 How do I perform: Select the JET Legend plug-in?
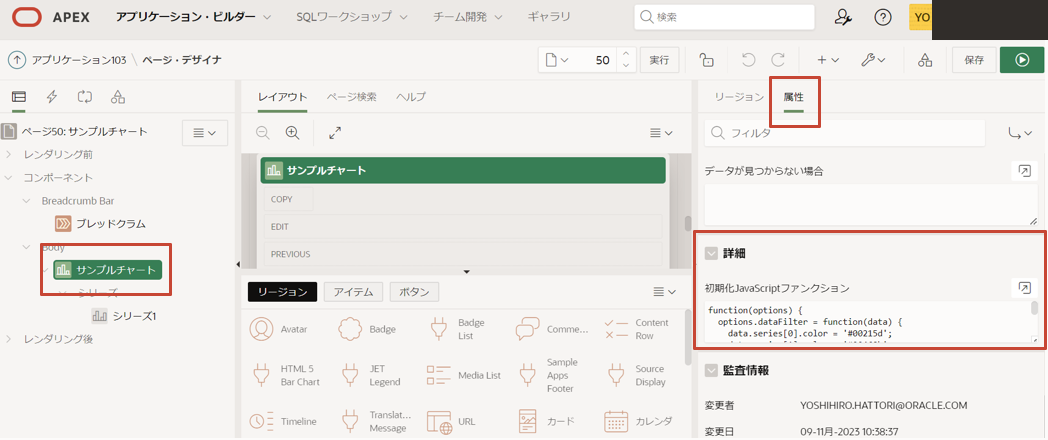(372, 375)
